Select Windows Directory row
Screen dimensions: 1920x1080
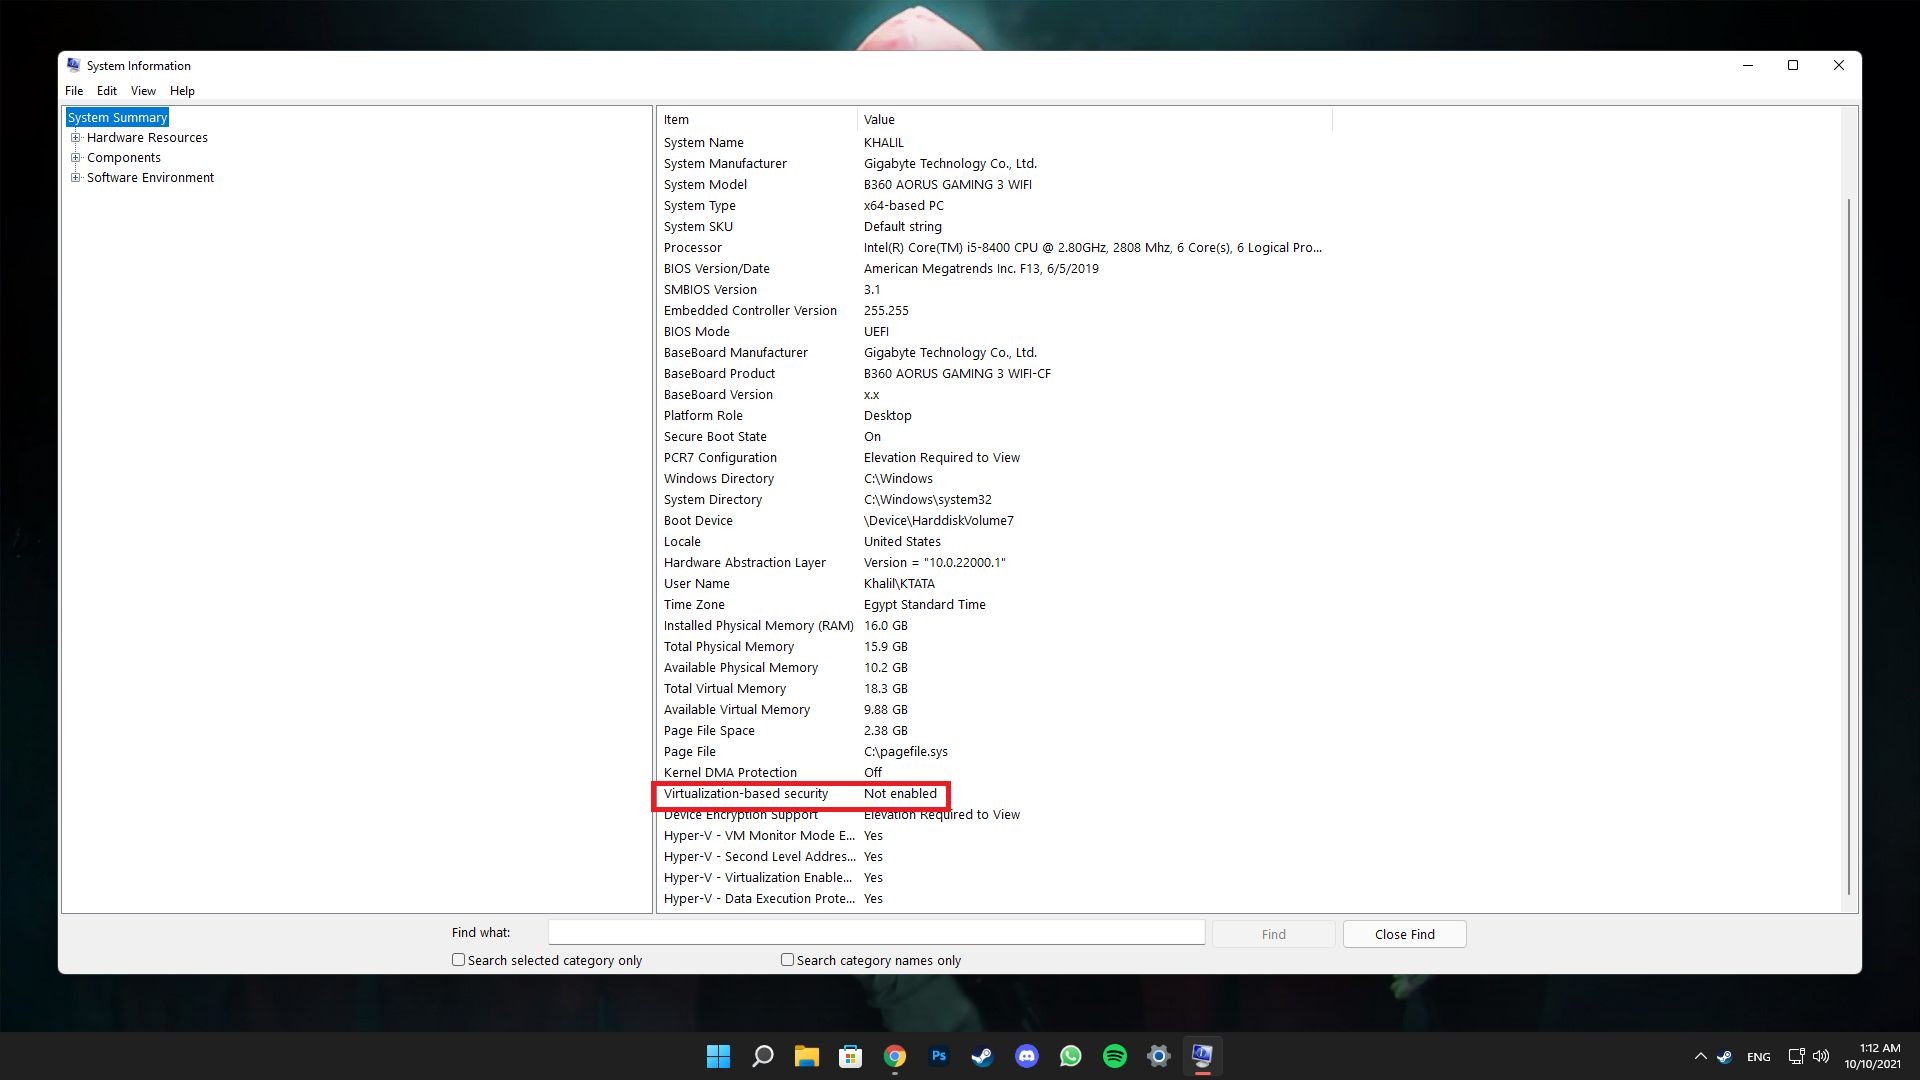(x=995, y=478)
